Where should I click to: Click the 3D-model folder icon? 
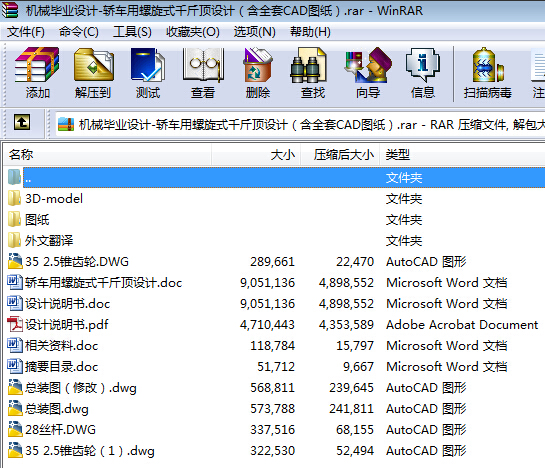pyautogui.click(x=14, y=199)
